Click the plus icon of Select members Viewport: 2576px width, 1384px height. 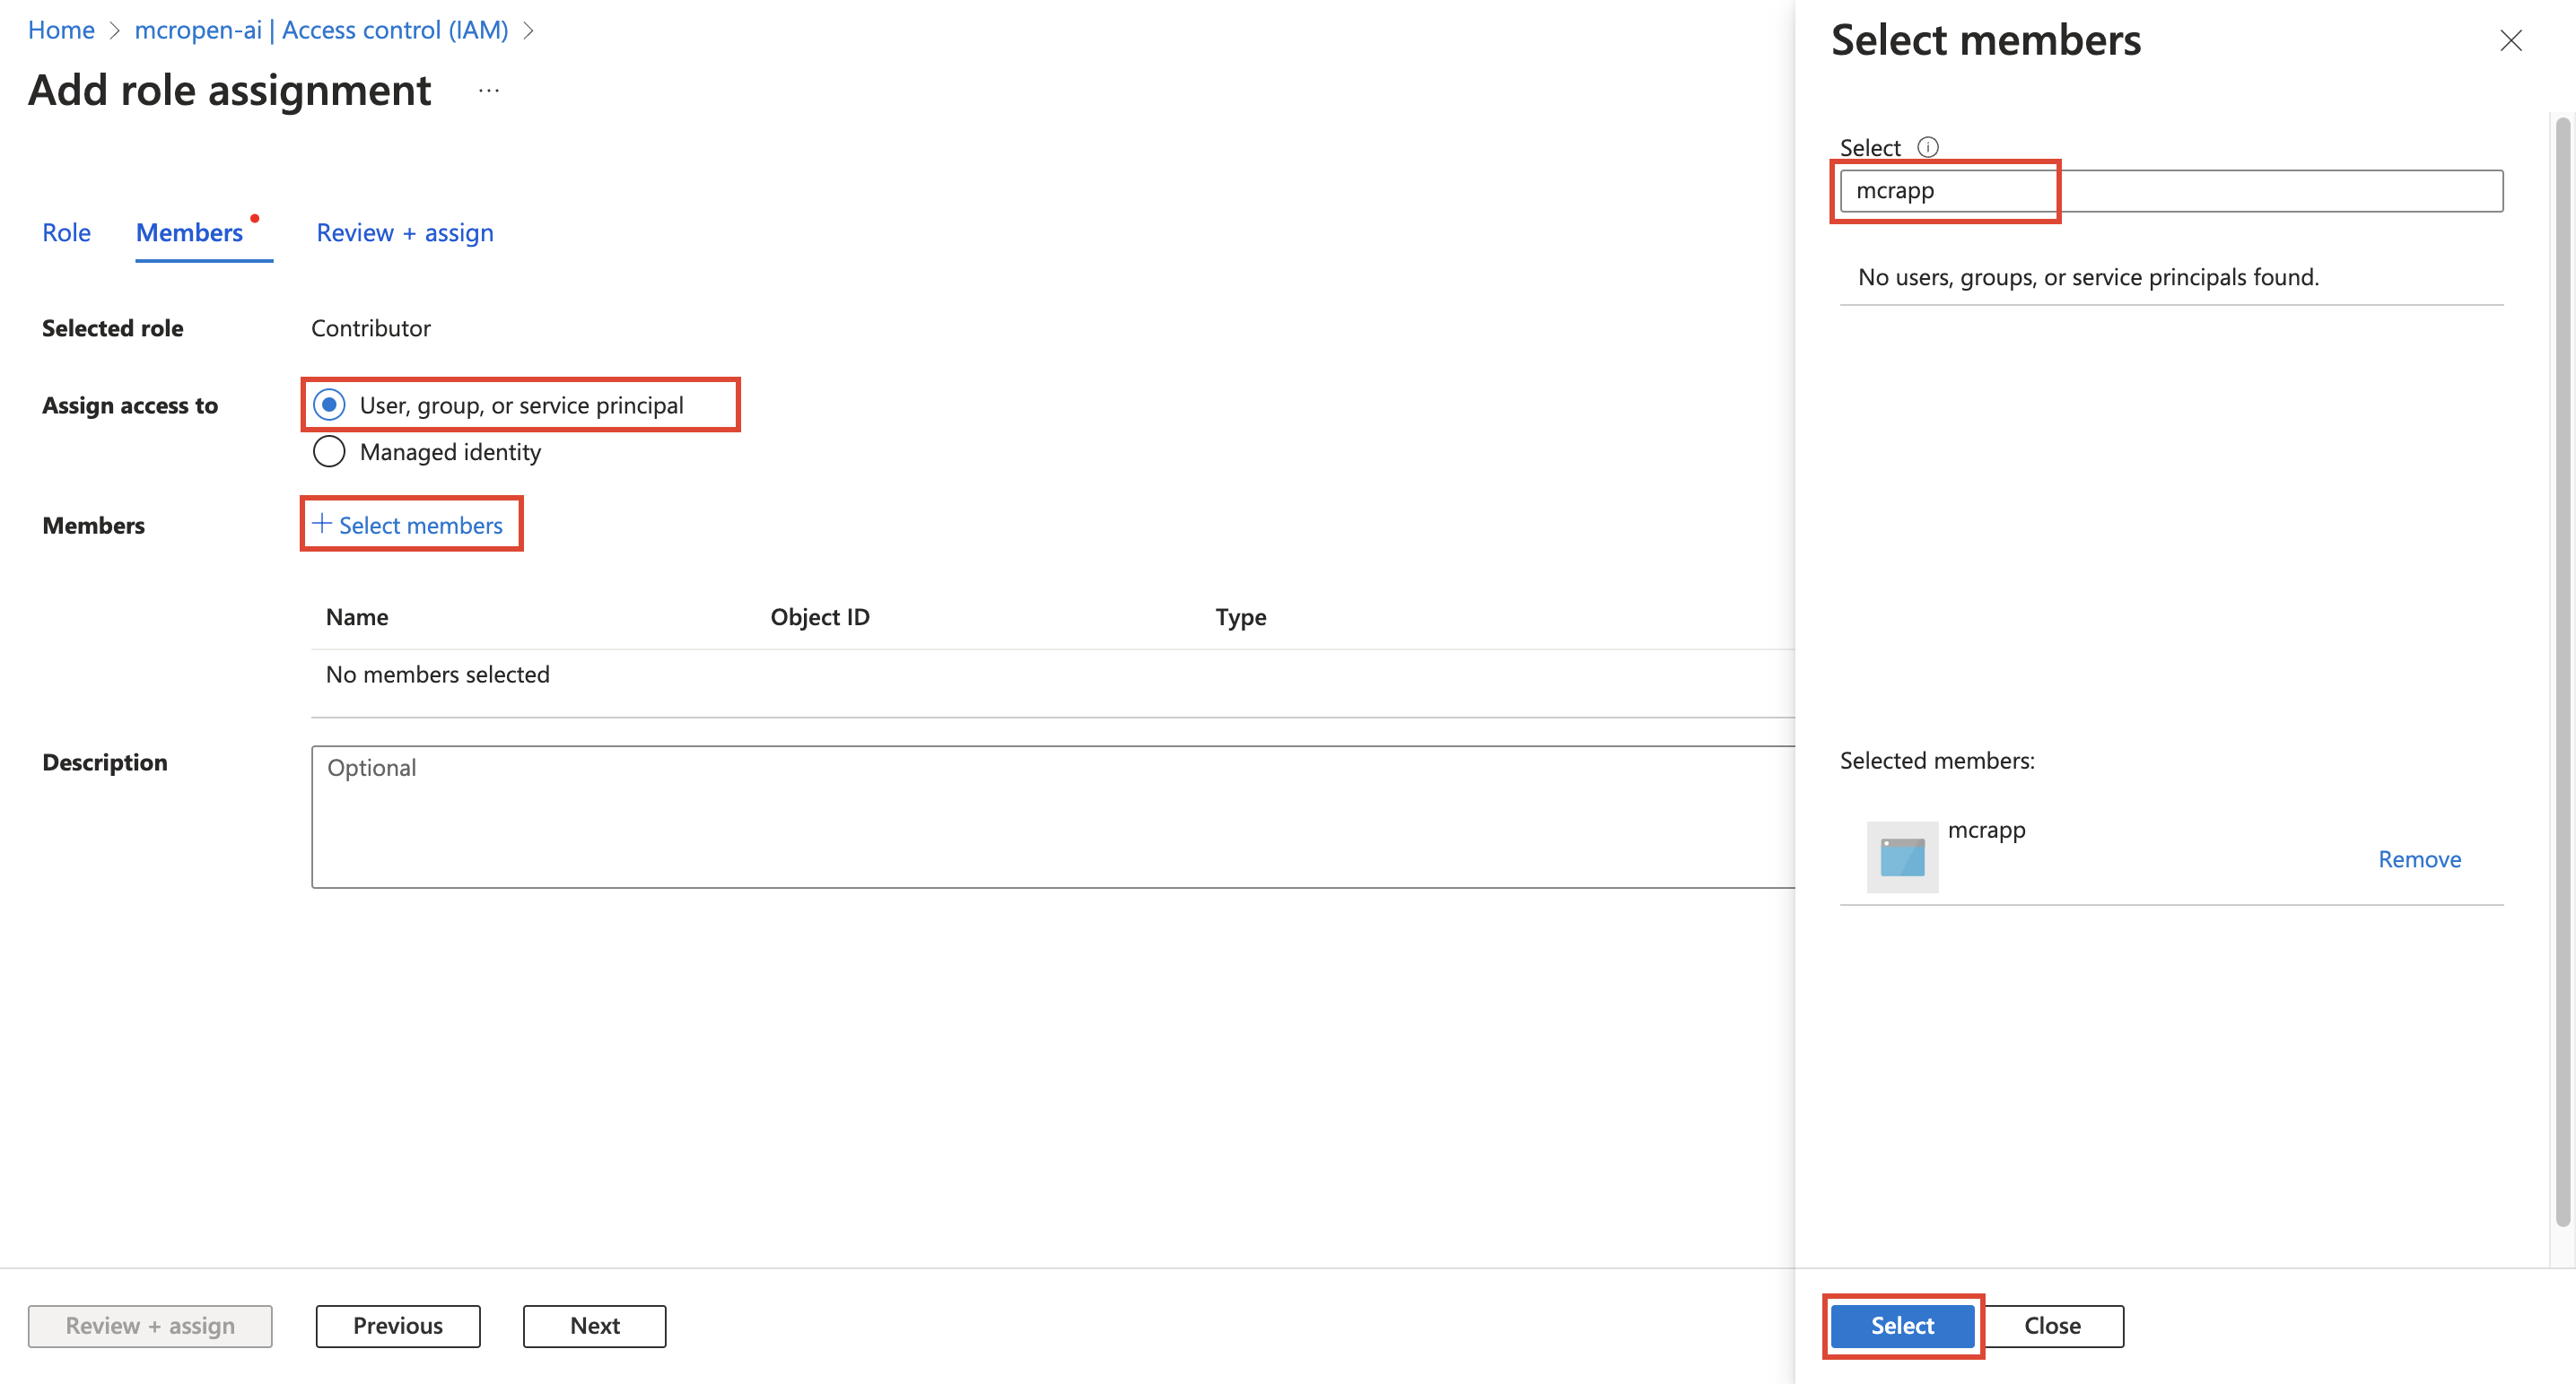pos(321,523)
